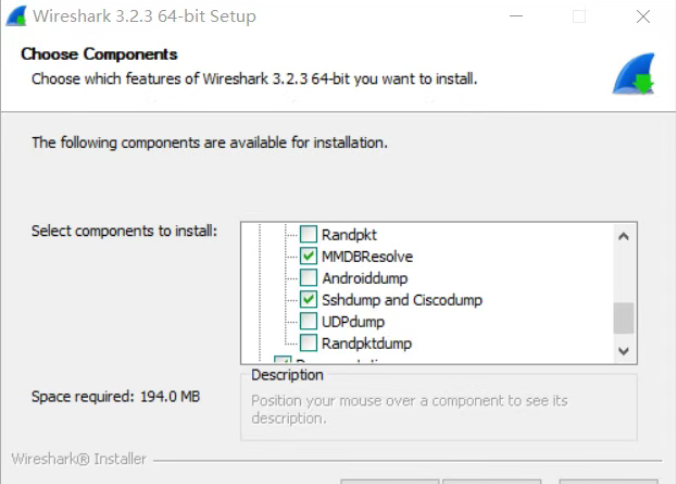This screenshot has height=484, width=676.
Task: Click the components list scroll-up arrow
Action: pyautogui.click(x=623, y=236)
